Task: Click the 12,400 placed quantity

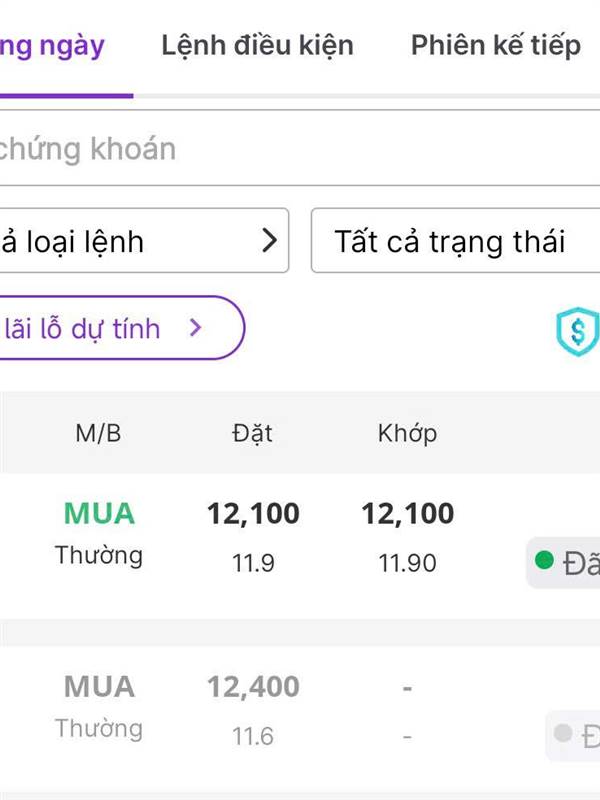Action: [253, 687]
